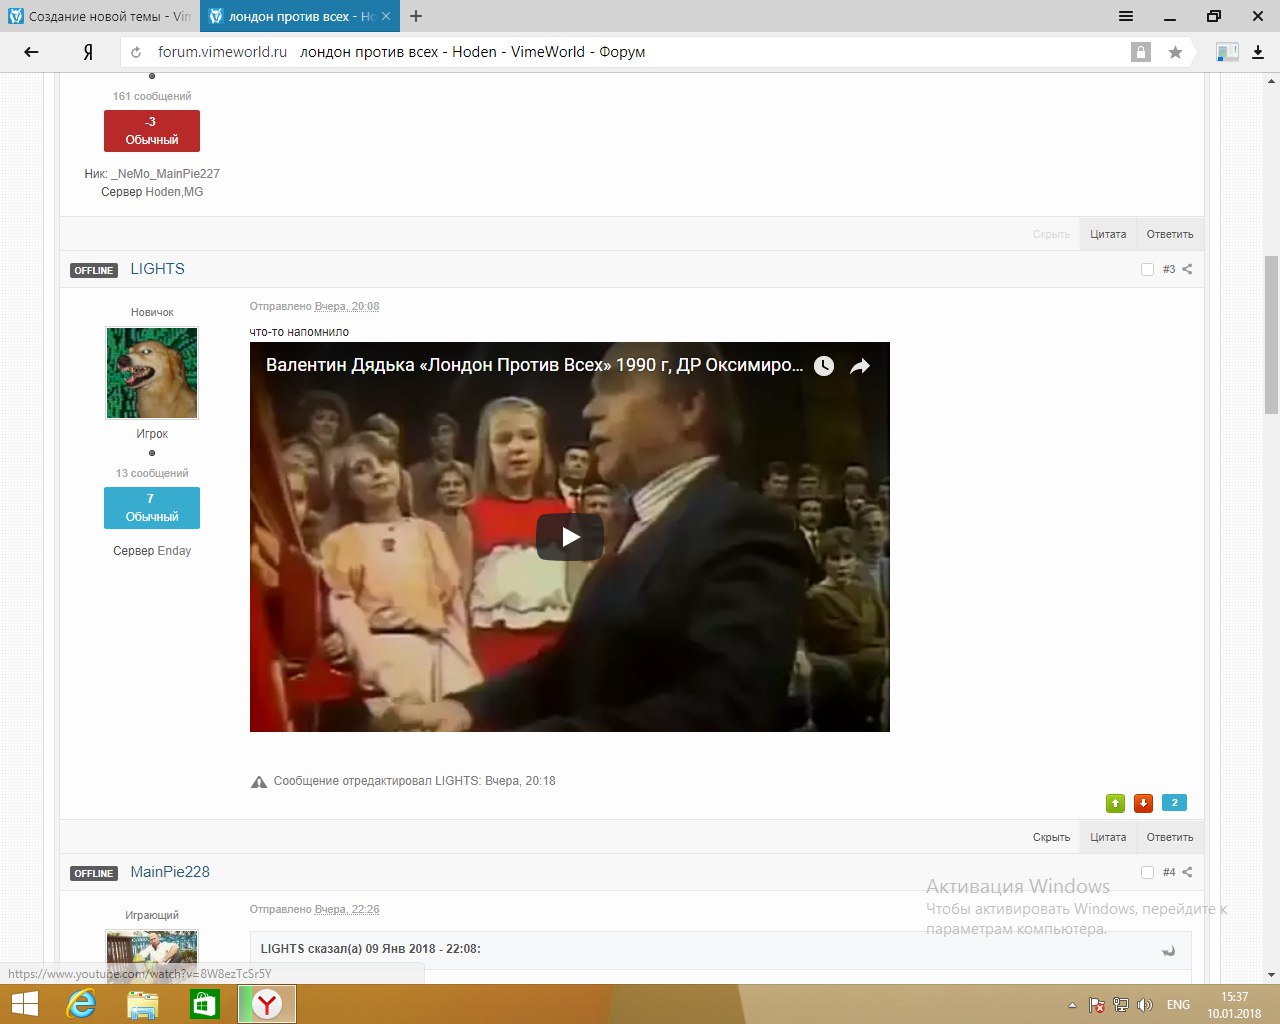Tick the checkbox for post #4
Image resolution: width=1280 pixels, height=1024 pixels.
[x=1147, y=872]
